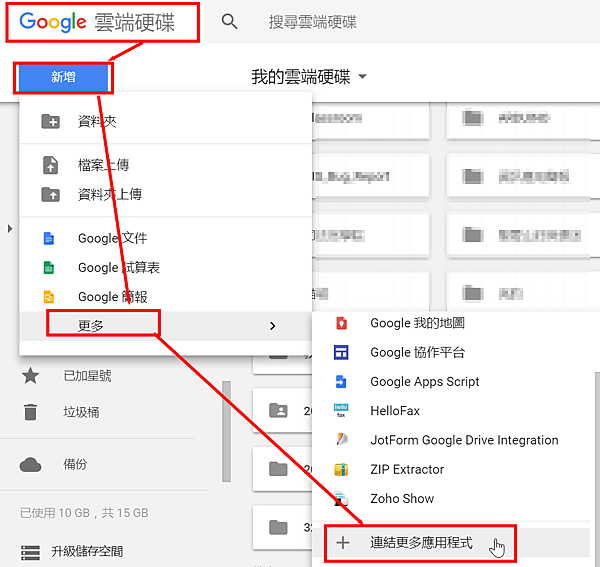Click the Google Apps Script icon
The height and width of the screenshot is (567, 600).
pyautogui.click(x=341, y=382)
